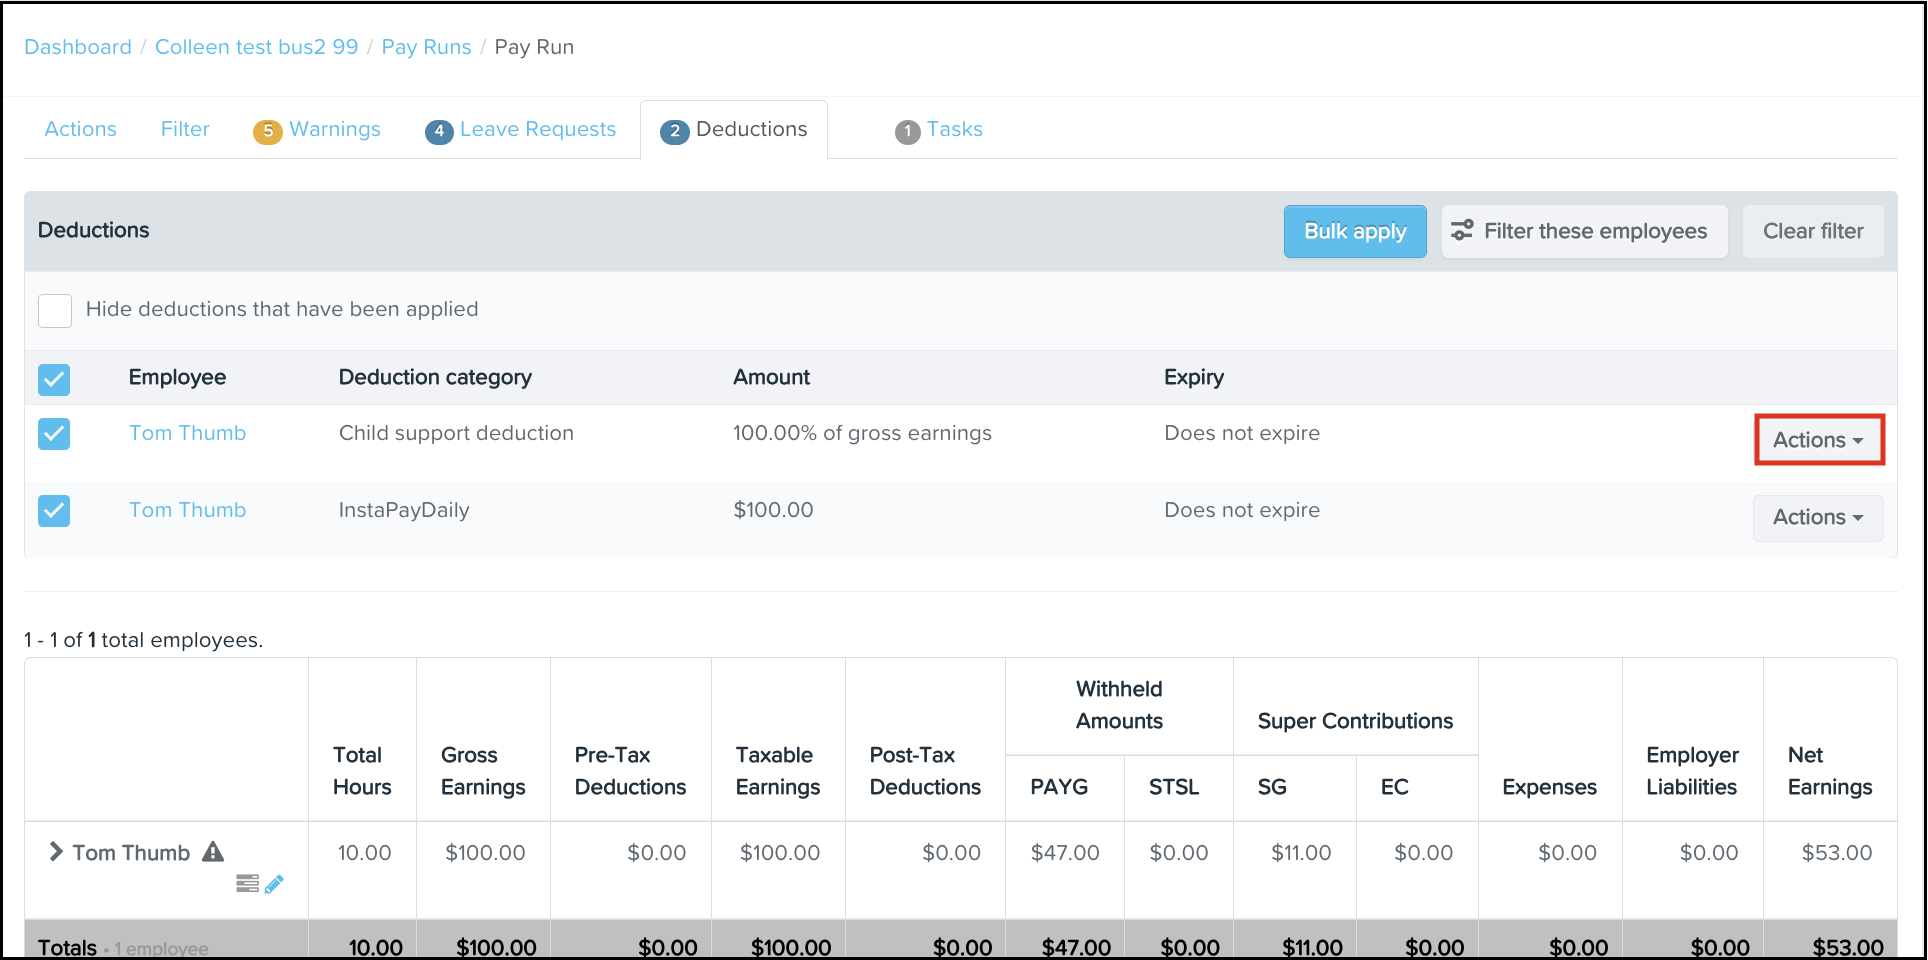
Task: Open the Actions tab
Action: [x=81, y=129]
